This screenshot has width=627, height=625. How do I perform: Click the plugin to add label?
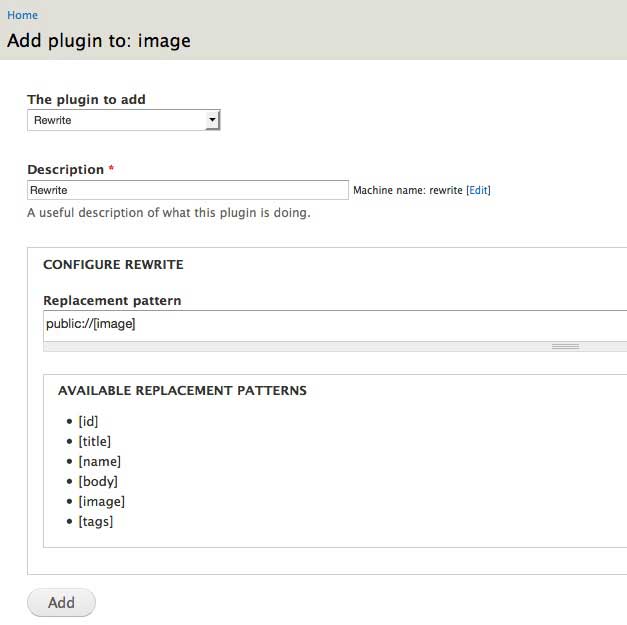[86, 99]
